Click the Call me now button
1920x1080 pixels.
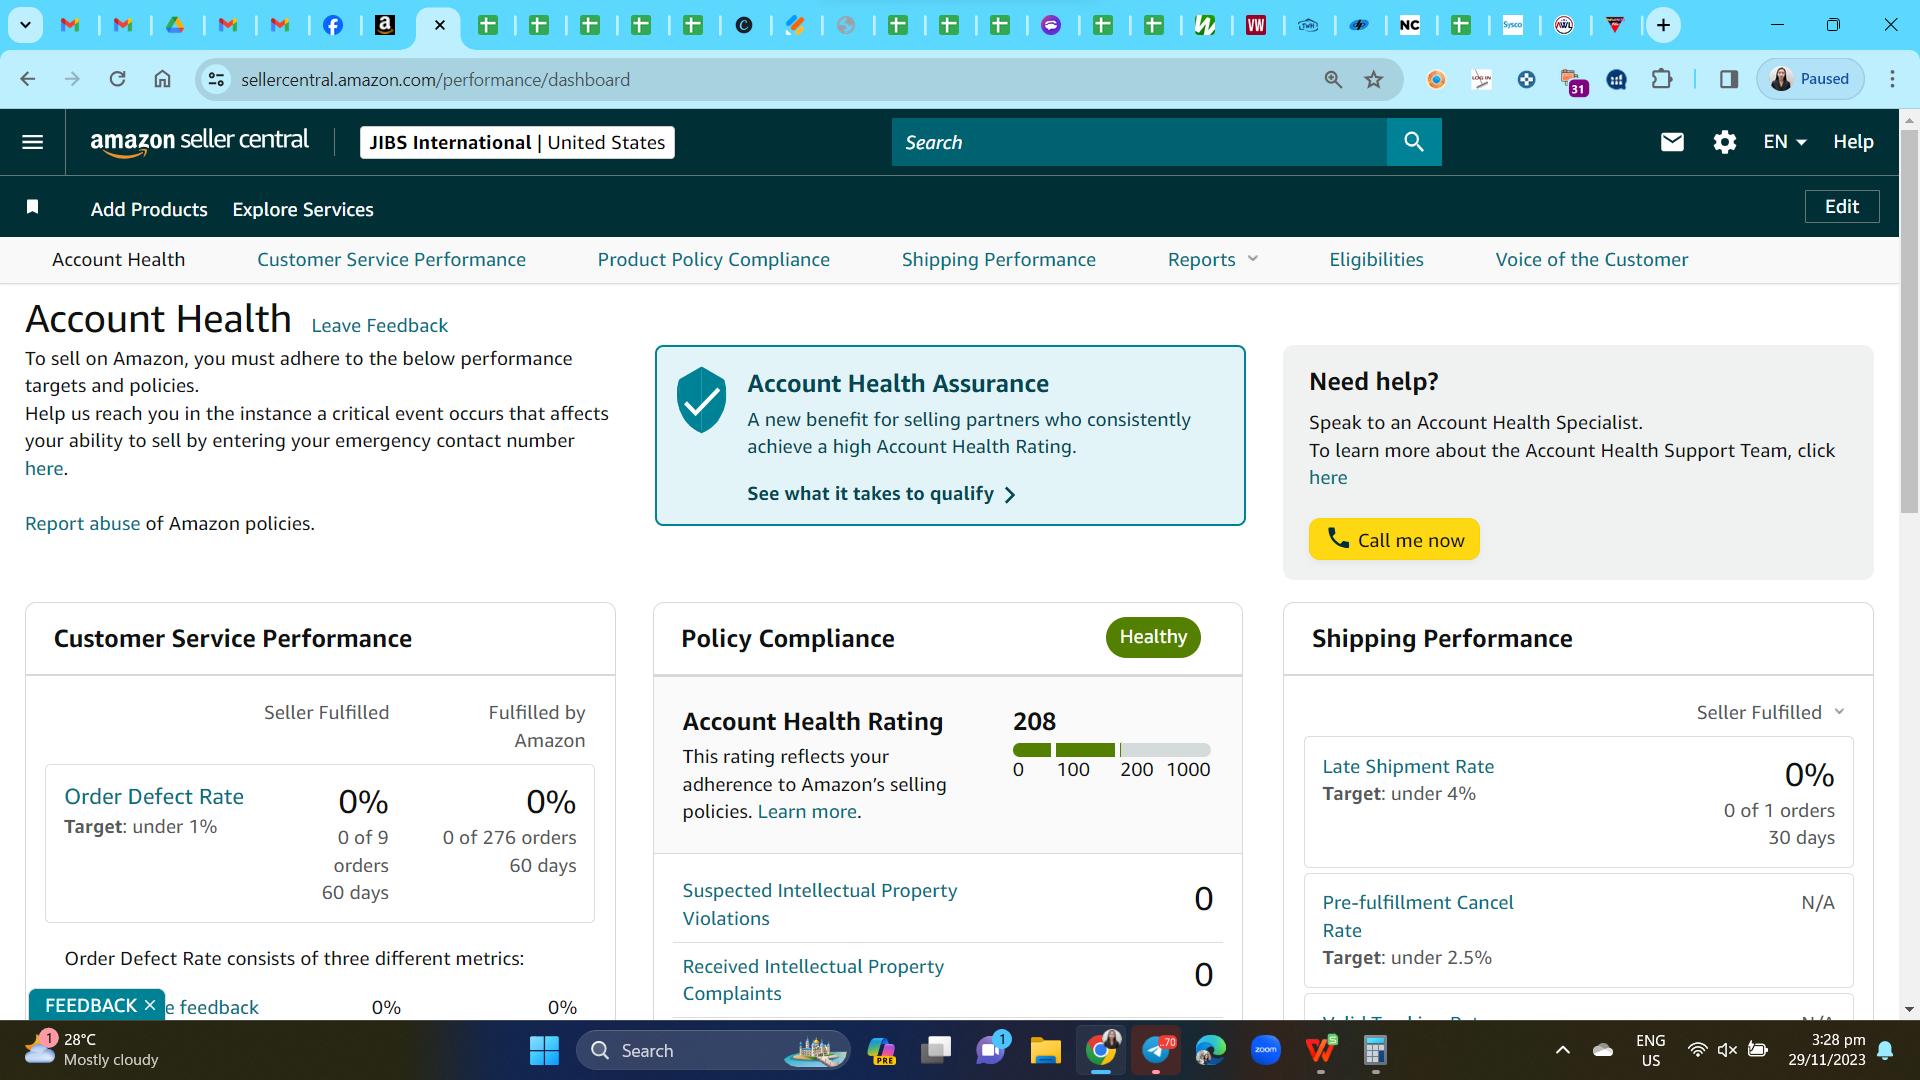tap(1394, 540)
